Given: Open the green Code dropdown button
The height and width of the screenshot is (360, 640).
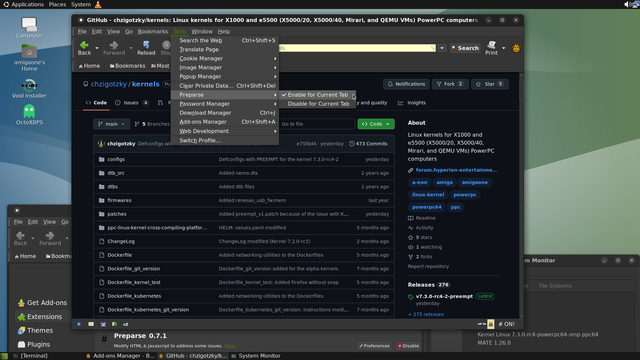Looking at the screenshot, I should (376, 124).
